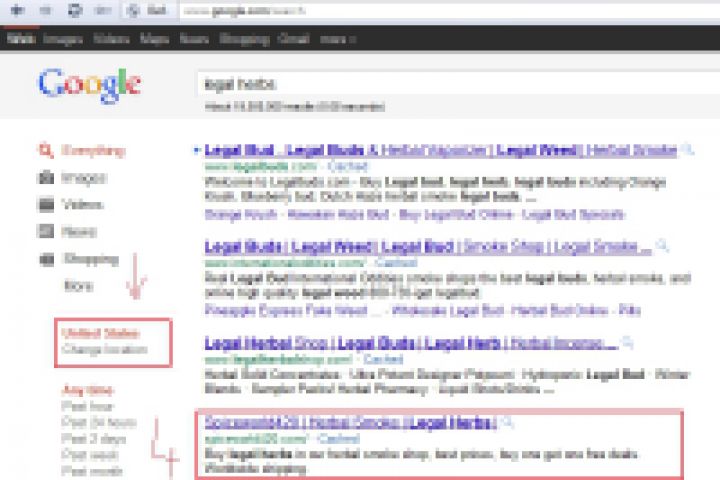
Task: Select Any time filter in the sidebar
Action: pos(87,390)
